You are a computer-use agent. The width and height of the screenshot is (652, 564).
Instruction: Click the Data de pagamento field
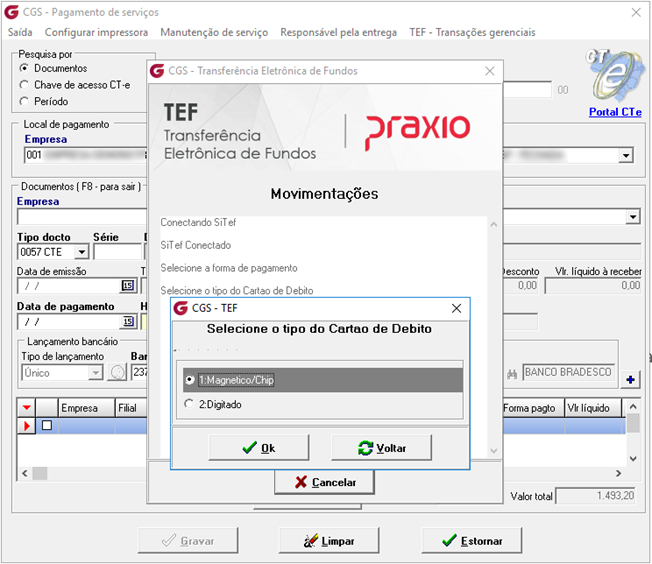coord(69,321)
